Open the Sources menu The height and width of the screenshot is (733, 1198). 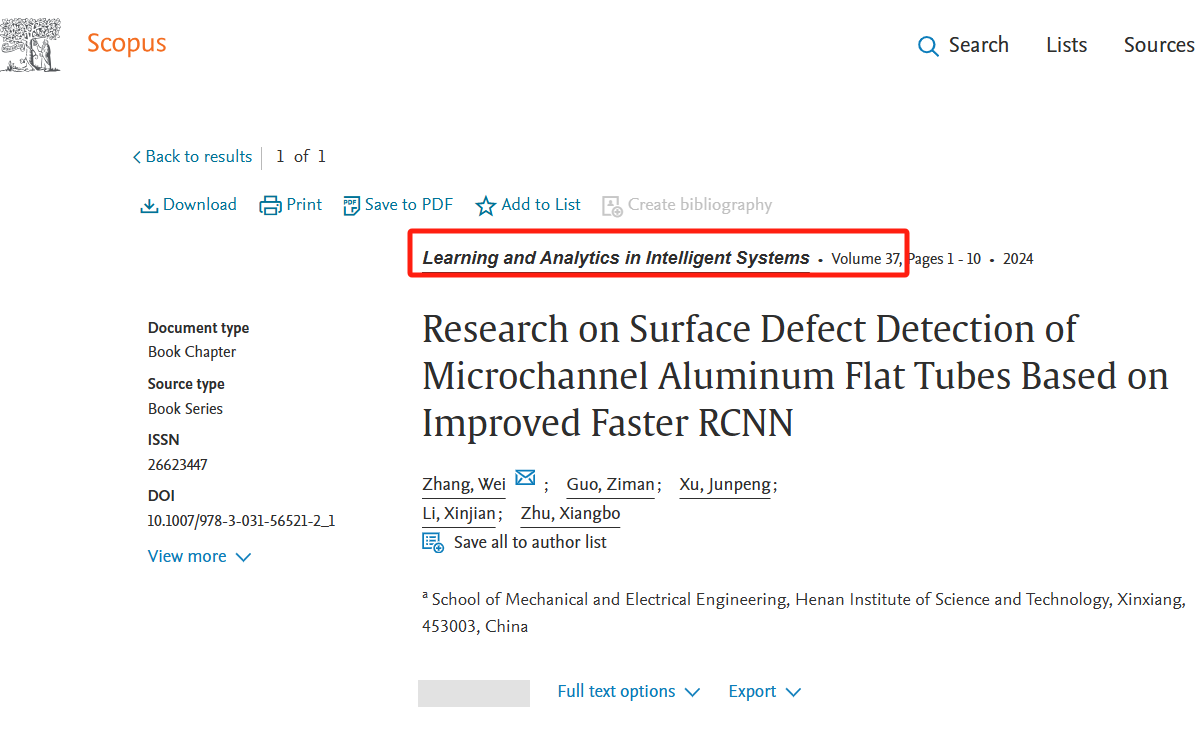pyautogui.click(x=1158, y=45)
